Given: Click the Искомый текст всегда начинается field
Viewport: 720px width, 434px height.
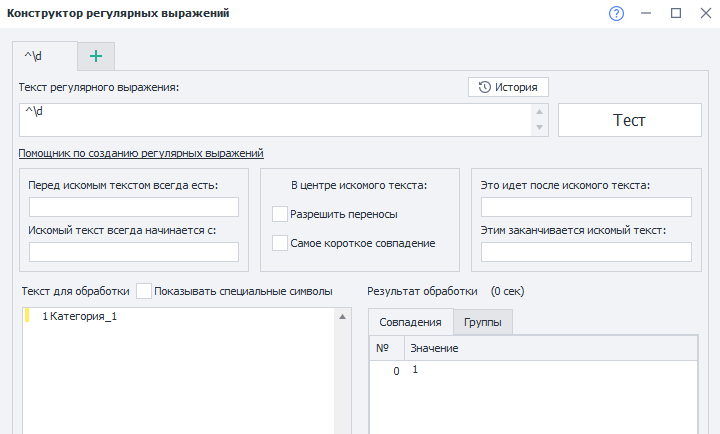Looking at the screenshot, I should coord(134,252).
